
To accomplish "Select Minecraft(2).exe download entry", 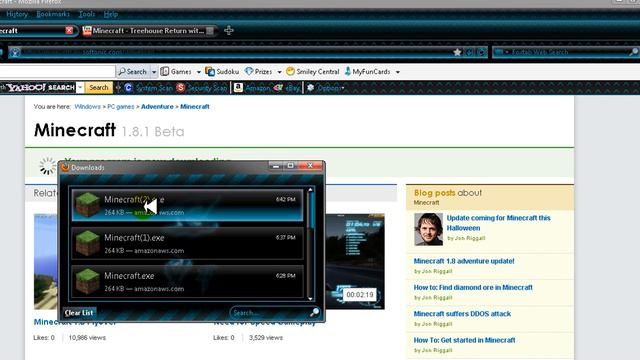I will click(x=187, y=205).
